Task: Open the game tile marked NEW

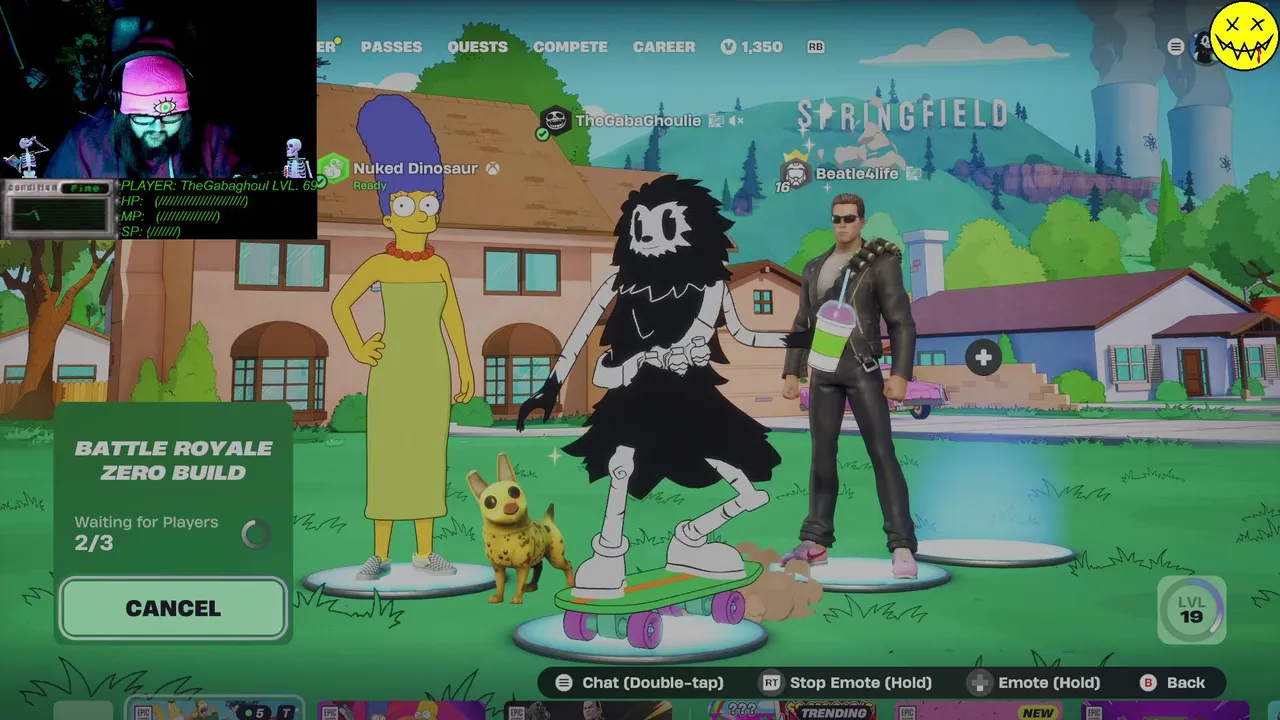Action: 978,710
